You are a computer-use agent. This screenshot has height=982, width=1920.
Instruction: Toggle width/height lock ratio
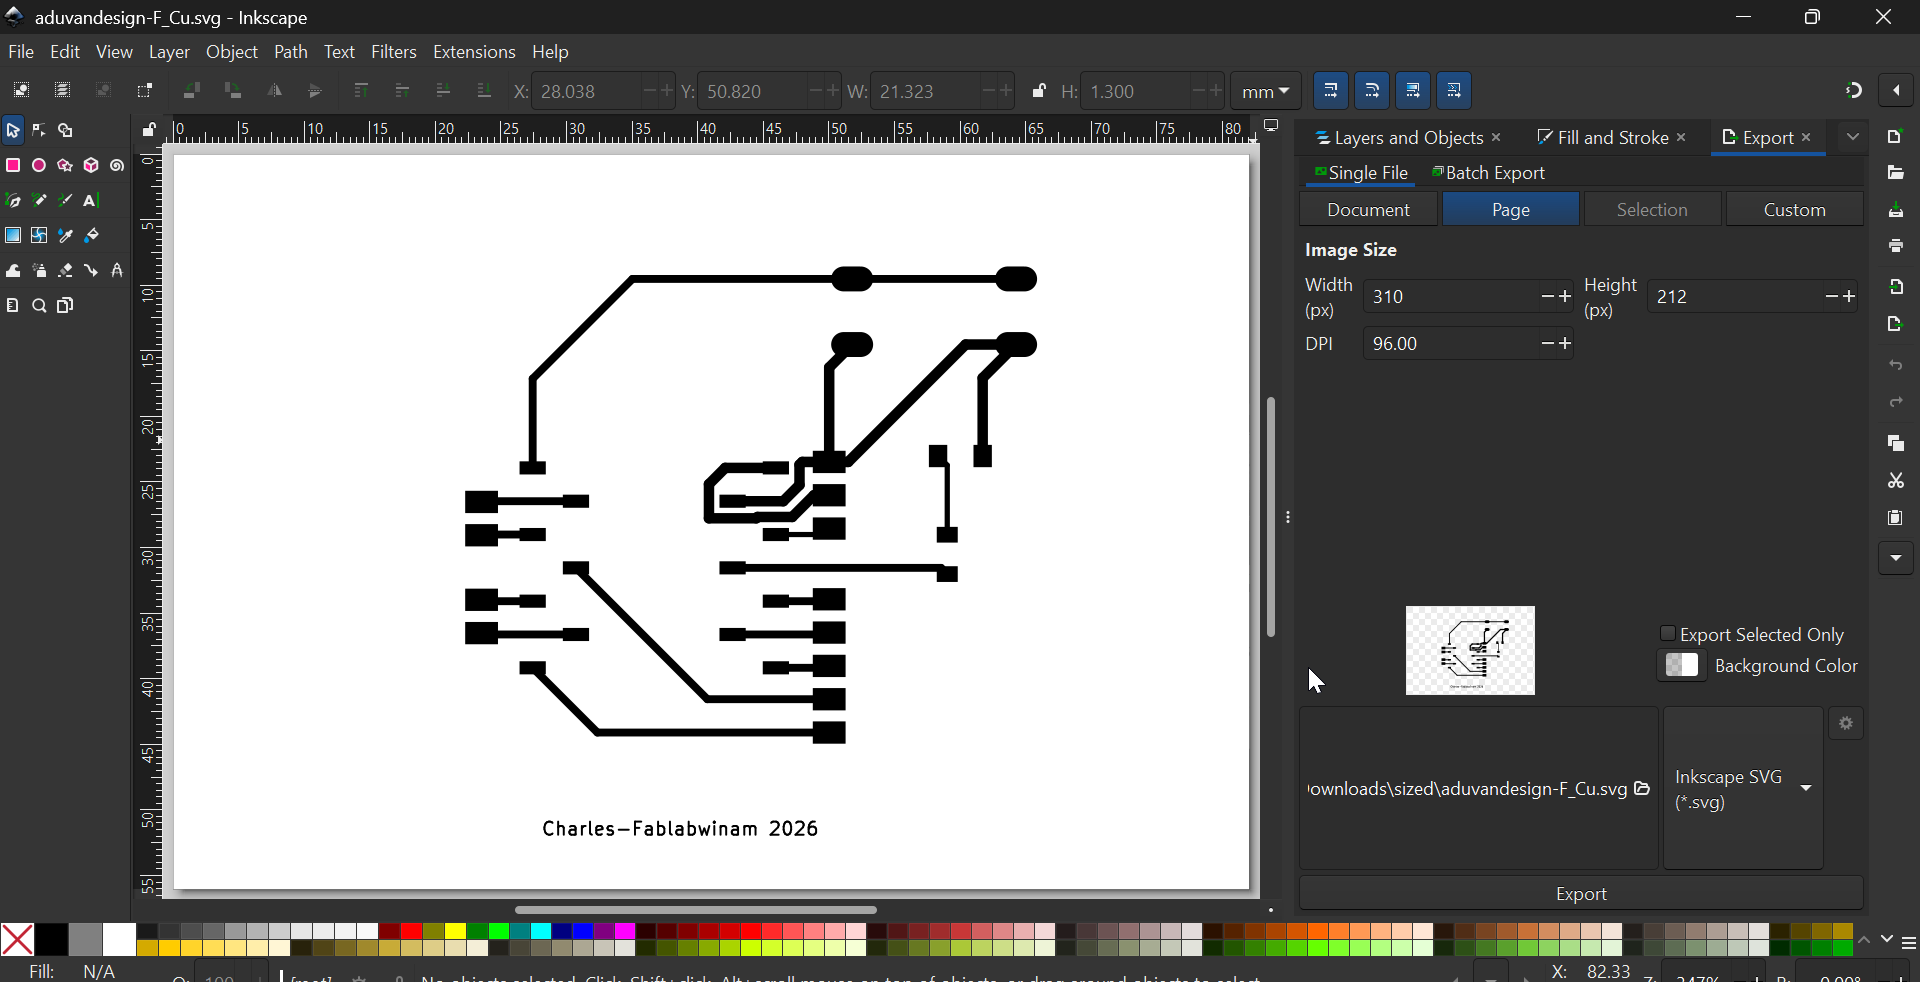tap(1039, 91)
